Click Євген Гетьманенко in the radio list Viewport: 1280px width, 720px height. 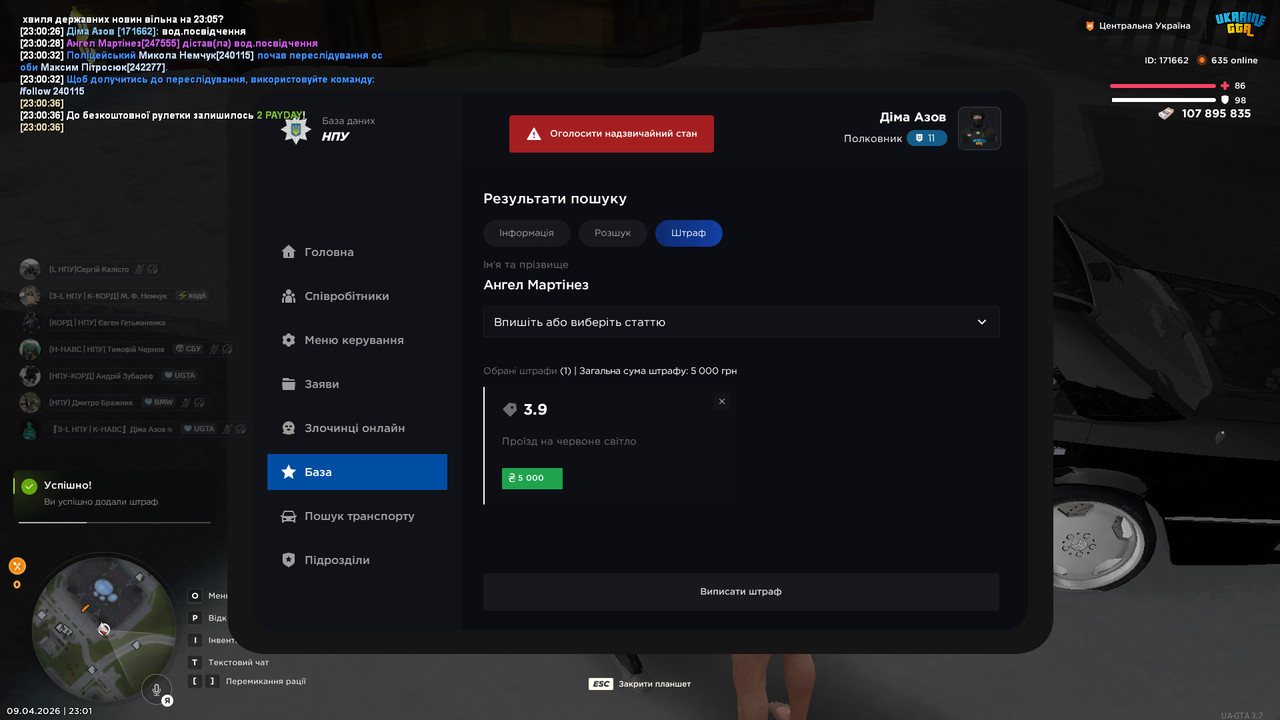(107, 323)
